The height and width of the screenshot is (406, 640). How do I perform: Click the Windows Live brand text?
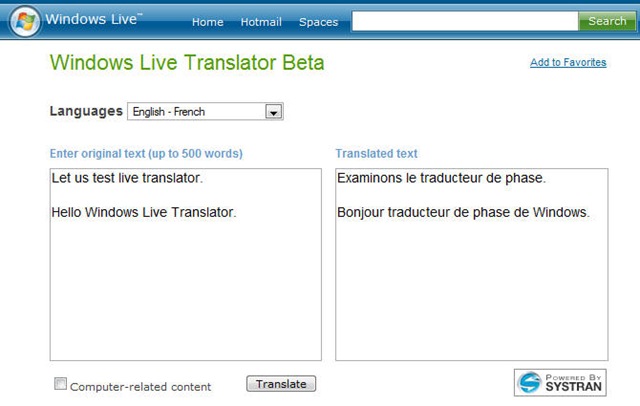[x=94, y=19]
